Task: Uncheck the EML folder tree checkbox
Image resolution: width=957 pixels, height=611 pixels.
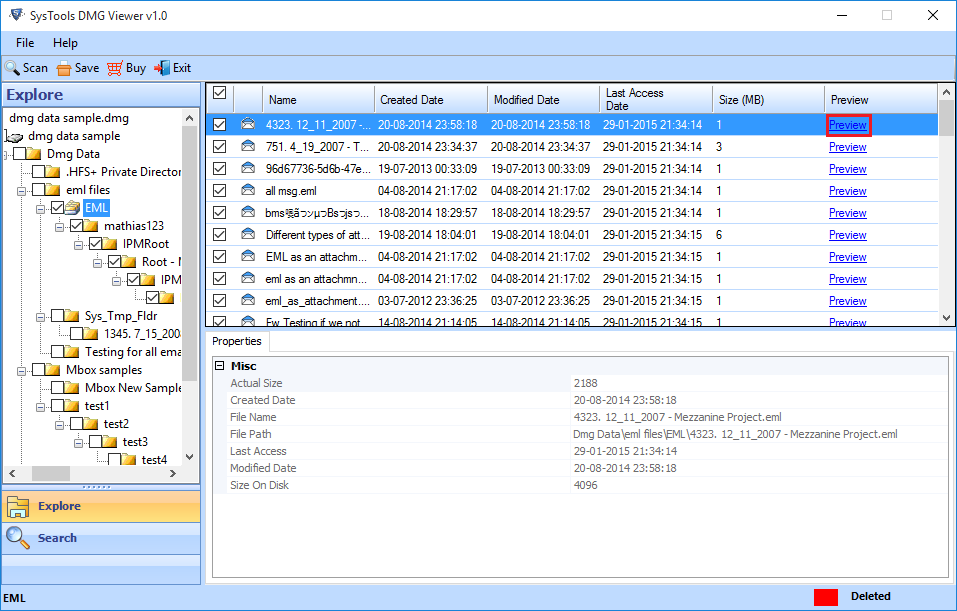Action: [57, 208]
